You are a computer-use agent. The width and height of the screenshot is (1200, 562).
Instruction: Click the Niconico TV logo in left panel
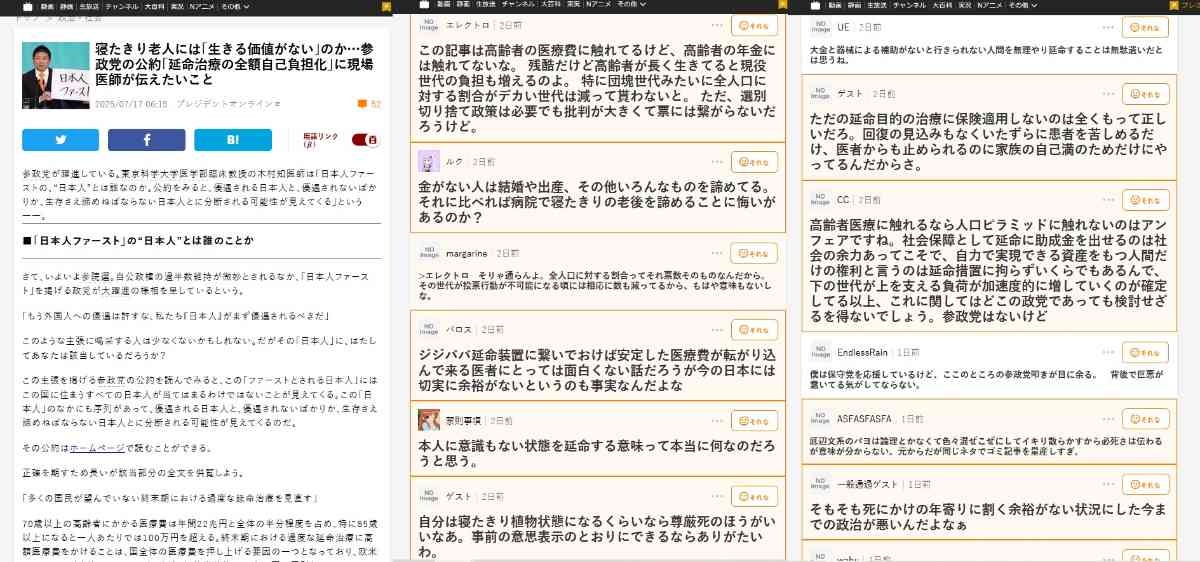(29, 6)
